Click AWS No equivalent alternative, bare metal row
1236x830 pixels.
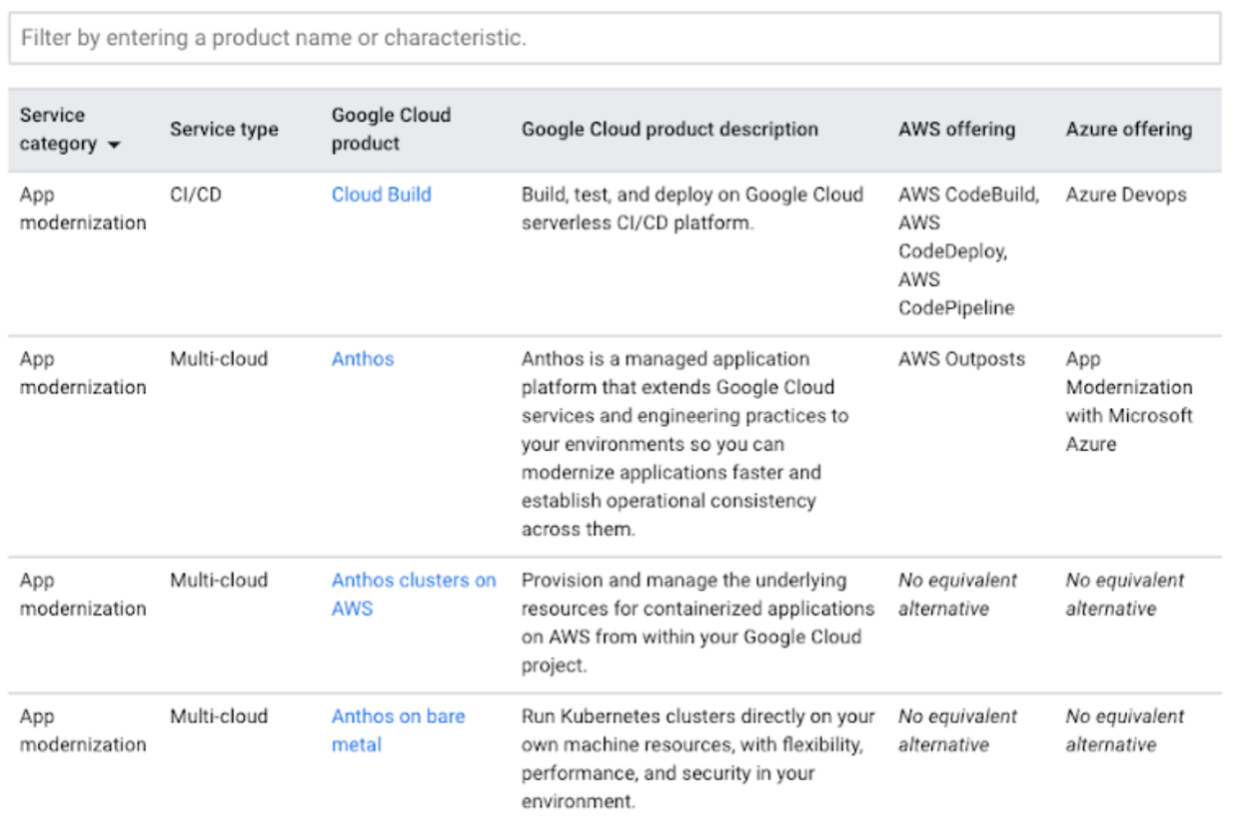click(x=958, y=730)
